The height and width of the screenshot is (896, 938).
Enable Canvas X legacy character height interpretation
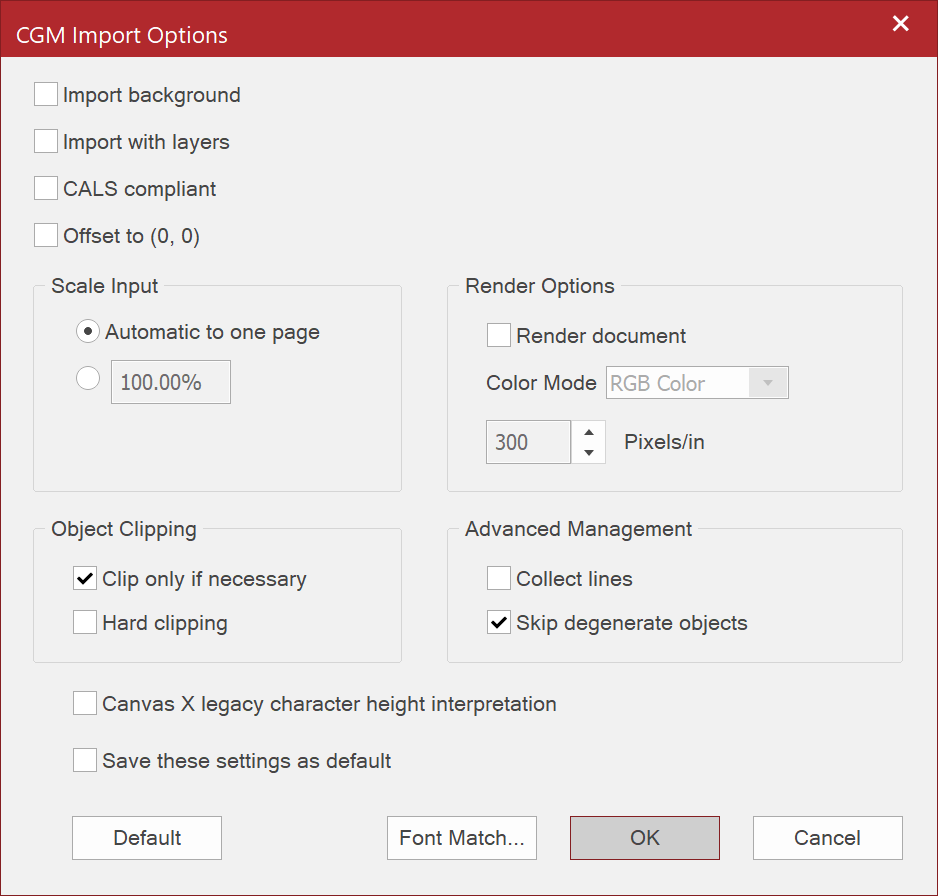[x=85, y=704]
